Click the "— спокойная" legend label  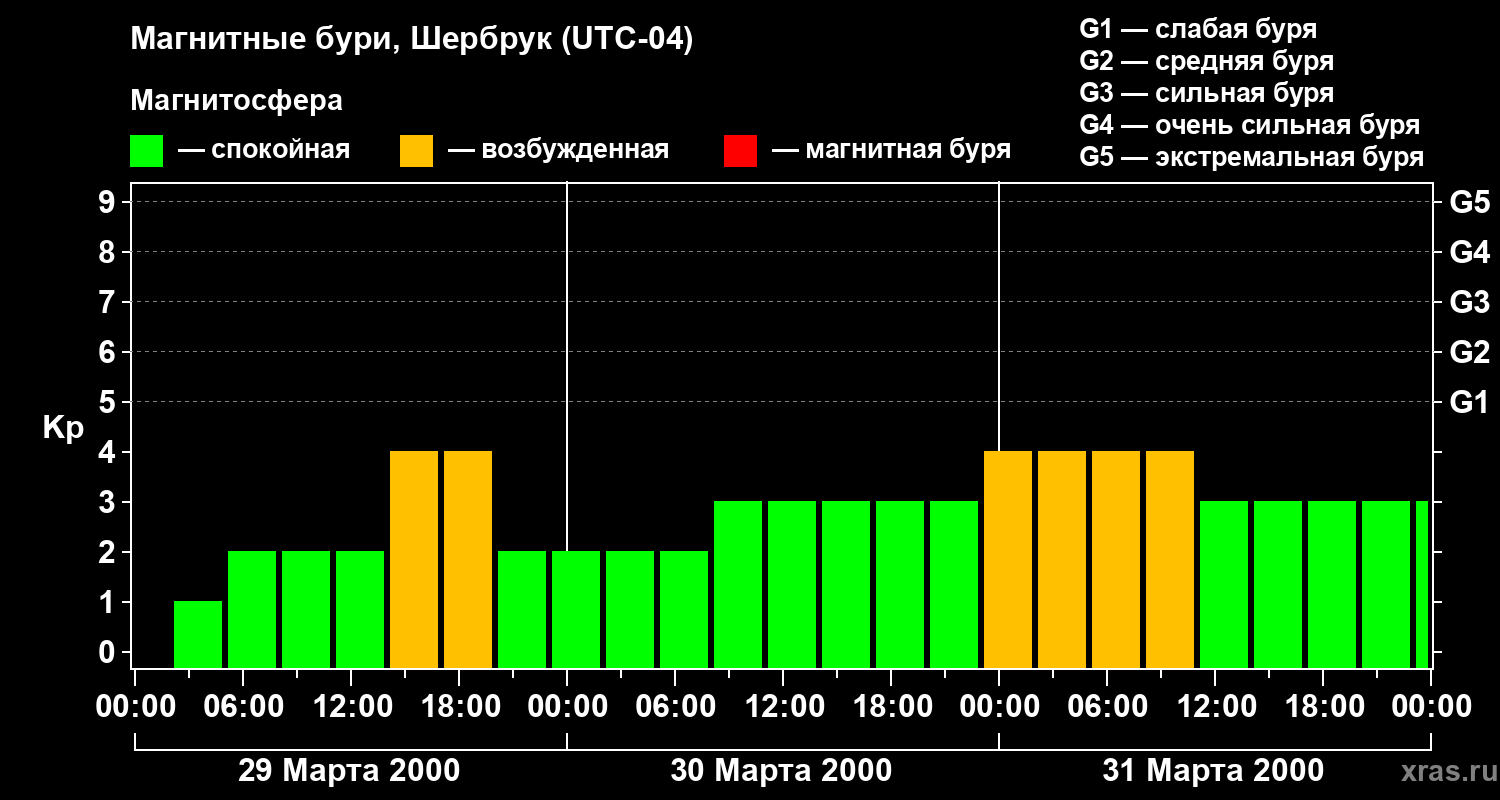264,150
